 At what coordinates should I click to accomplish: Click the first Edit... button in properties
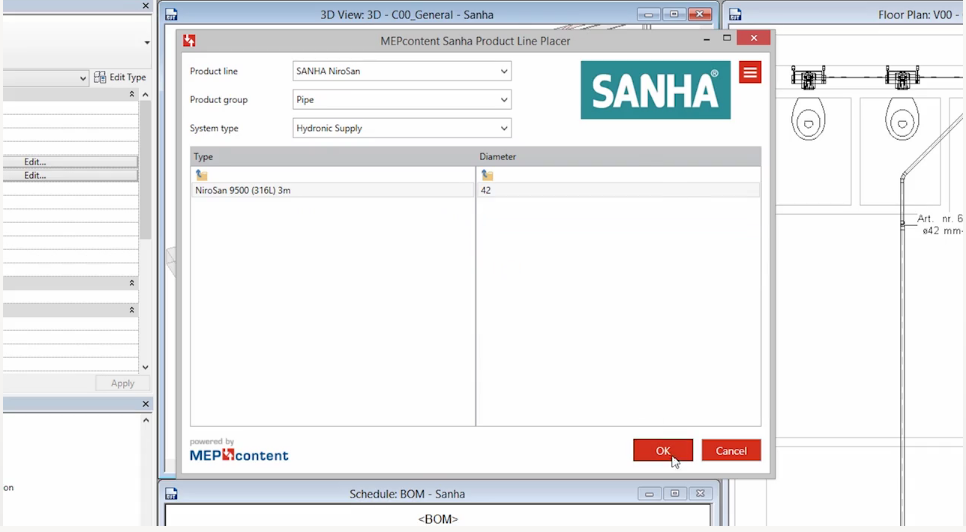click(x=70, y=162)
